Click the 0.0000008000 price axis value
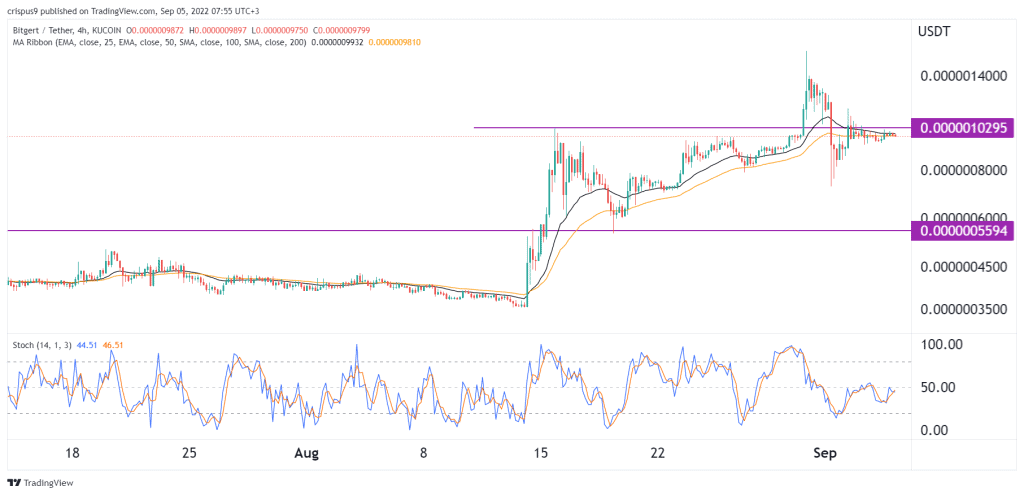This screenshot has height=495, width=1024. [x=964, y=170]
